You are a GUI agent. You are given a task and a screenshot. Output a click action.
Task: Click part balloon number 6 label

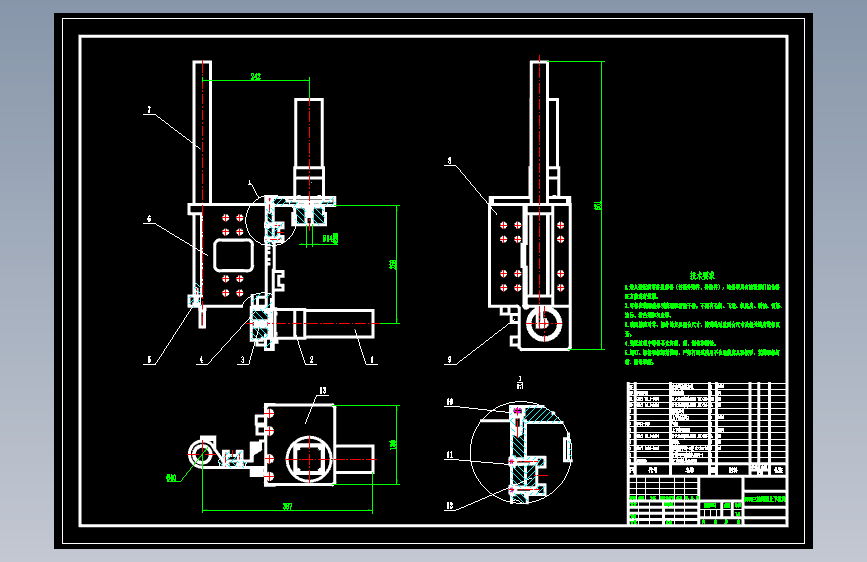[149, 219]
